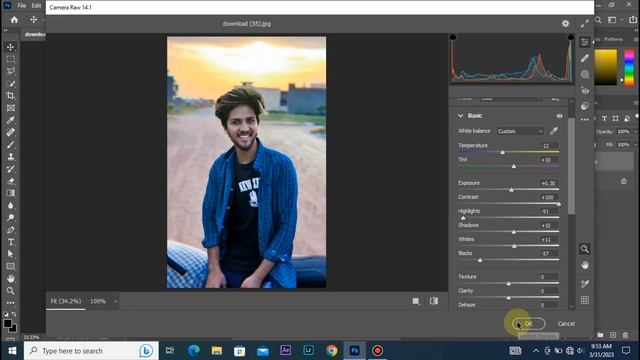The width and height of the screenshot is (640, 360).
Task: Select the Brush tool
Action: point(11,144)
